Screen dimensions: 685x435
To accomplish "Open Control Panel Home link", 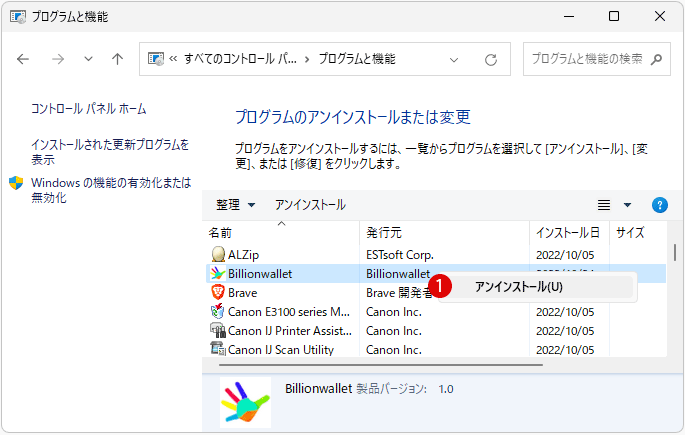I will [x=89, y=109].
